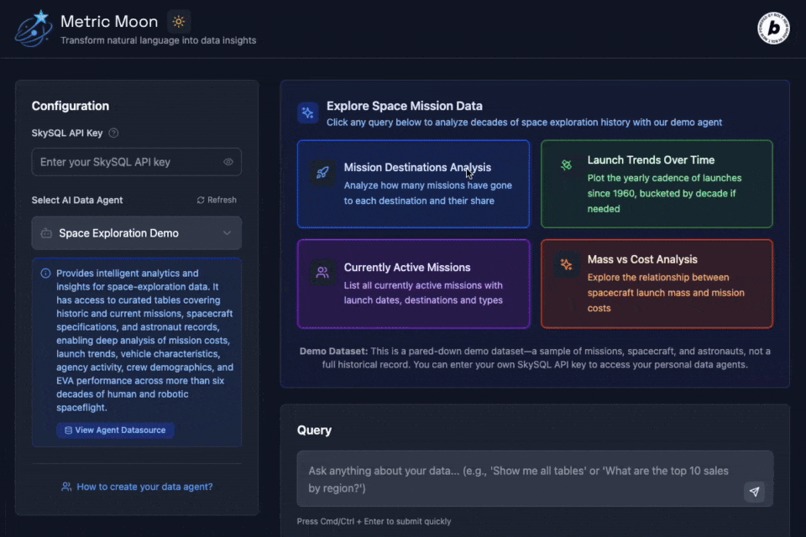This screenshot has width=806, height=537.
Task: Focus the Query text area
Action: tap(535, 479)
